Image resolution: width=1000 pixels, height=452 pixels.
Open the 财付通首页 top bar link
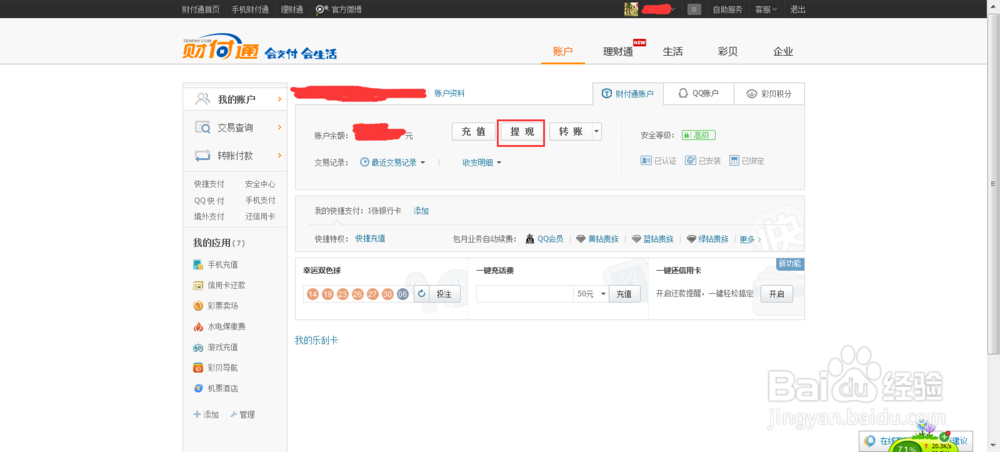[x=200, y=10]
